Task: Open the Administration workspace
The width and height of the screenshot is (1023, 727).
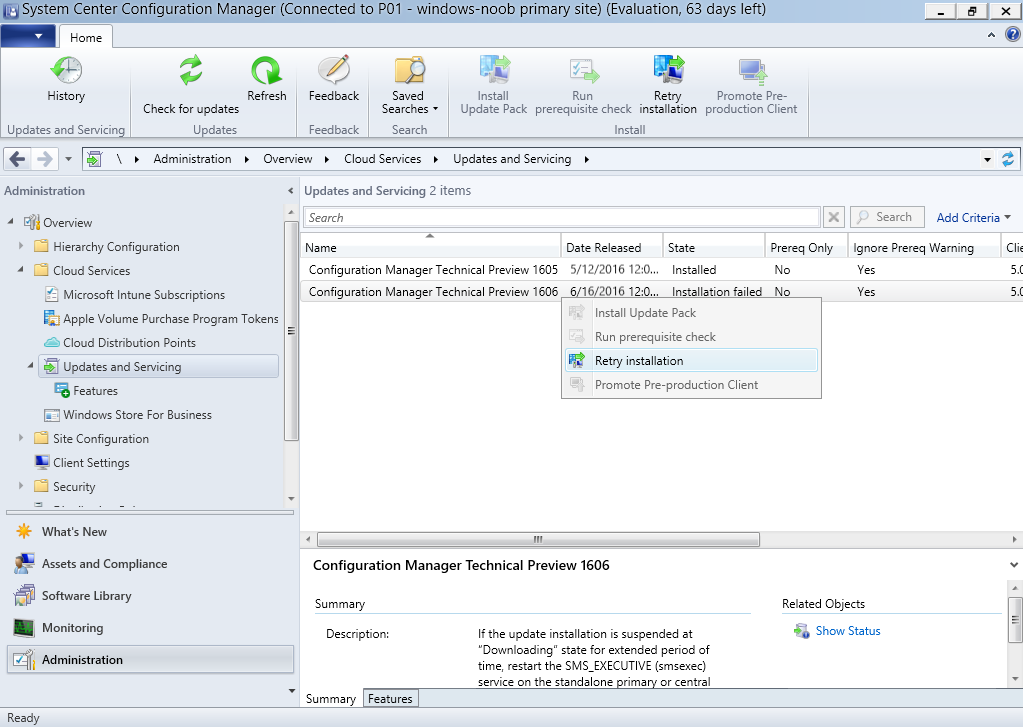Action: (x=150, y=660)
